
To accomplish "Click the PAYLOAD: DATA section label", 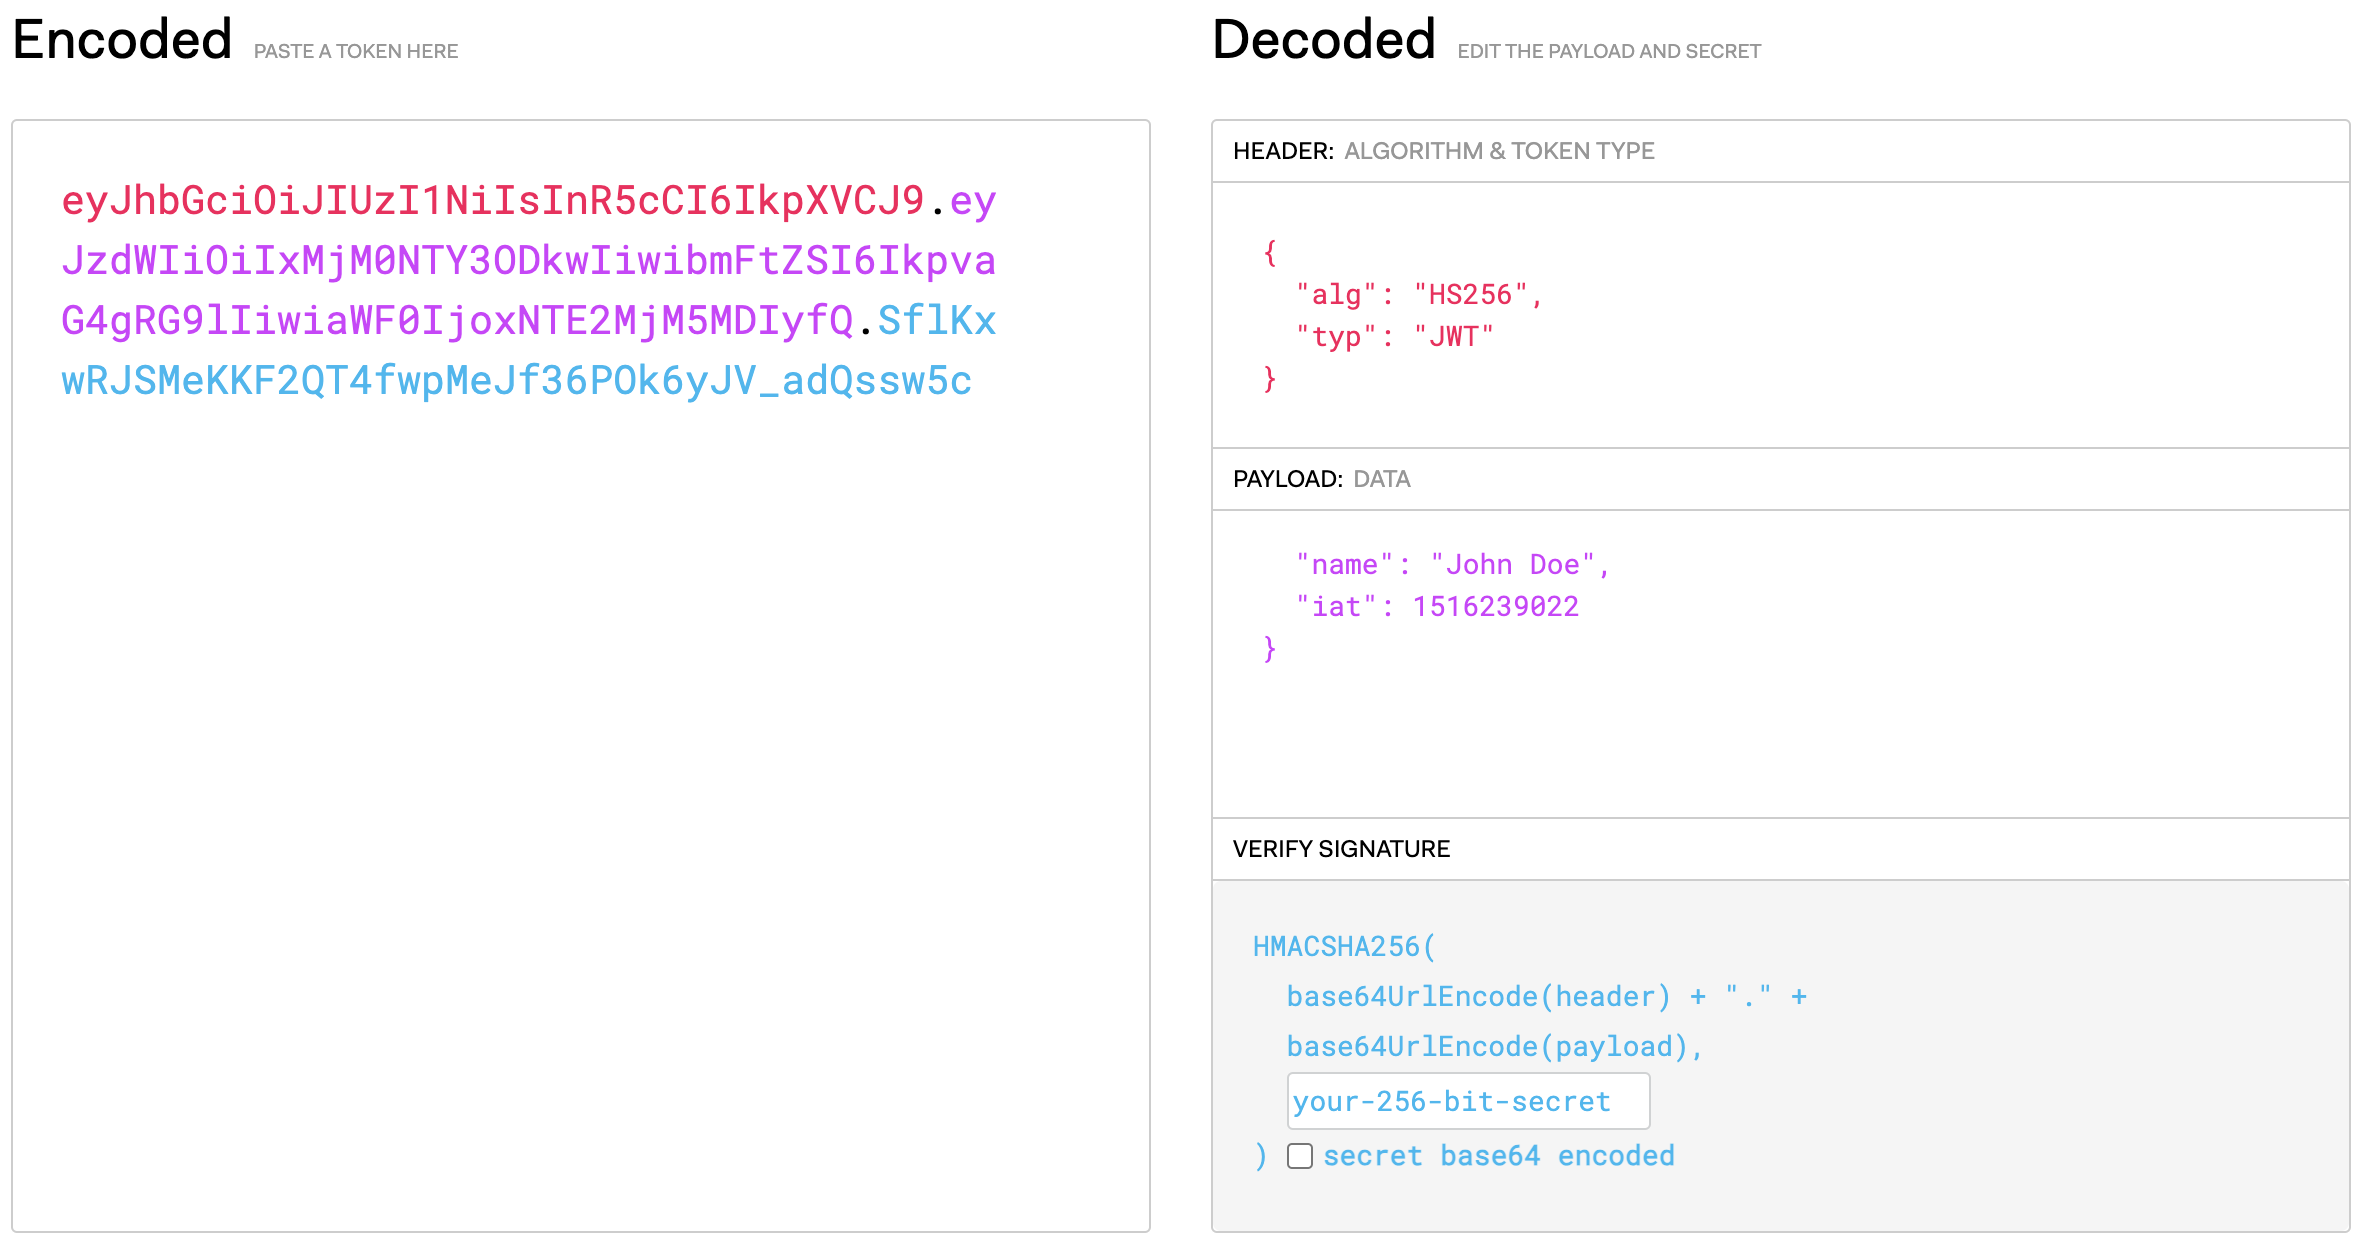I will 1321,479.
